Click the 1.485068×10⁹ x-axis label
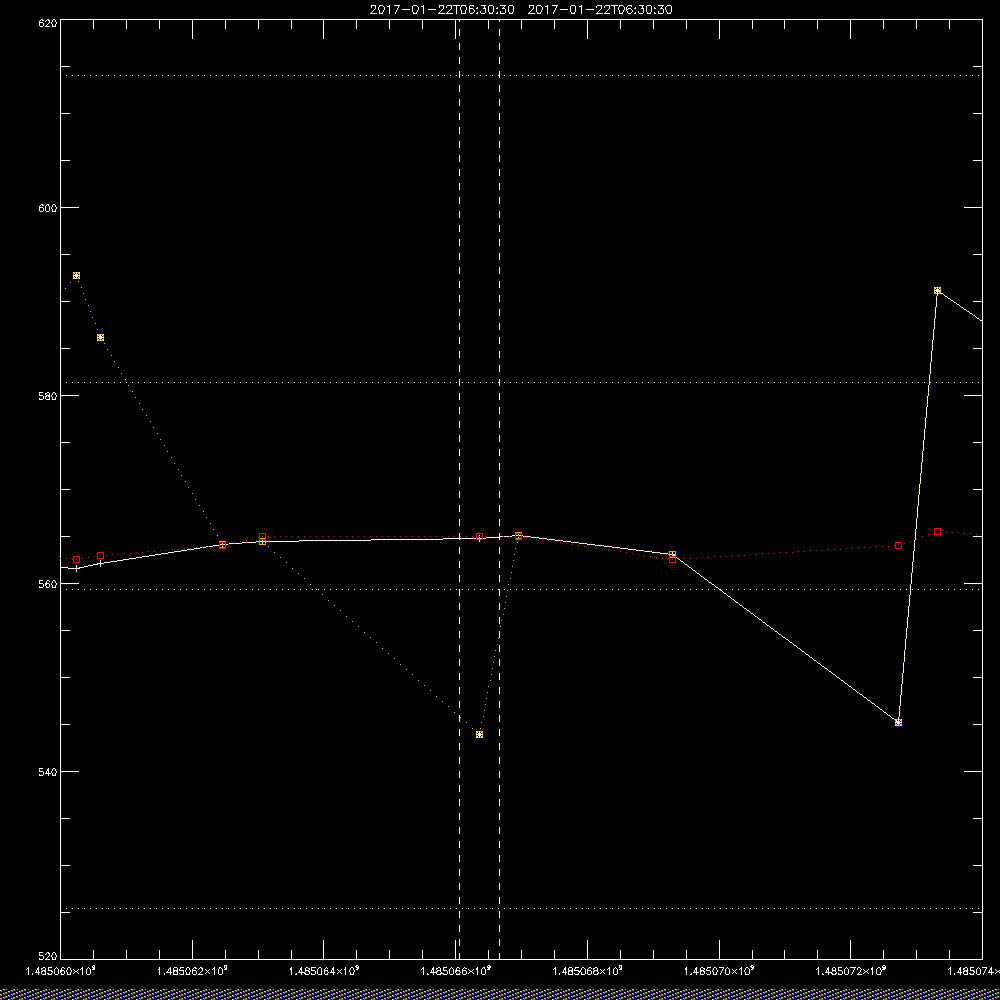The image size is (1000, 1000). coord(588,971)
